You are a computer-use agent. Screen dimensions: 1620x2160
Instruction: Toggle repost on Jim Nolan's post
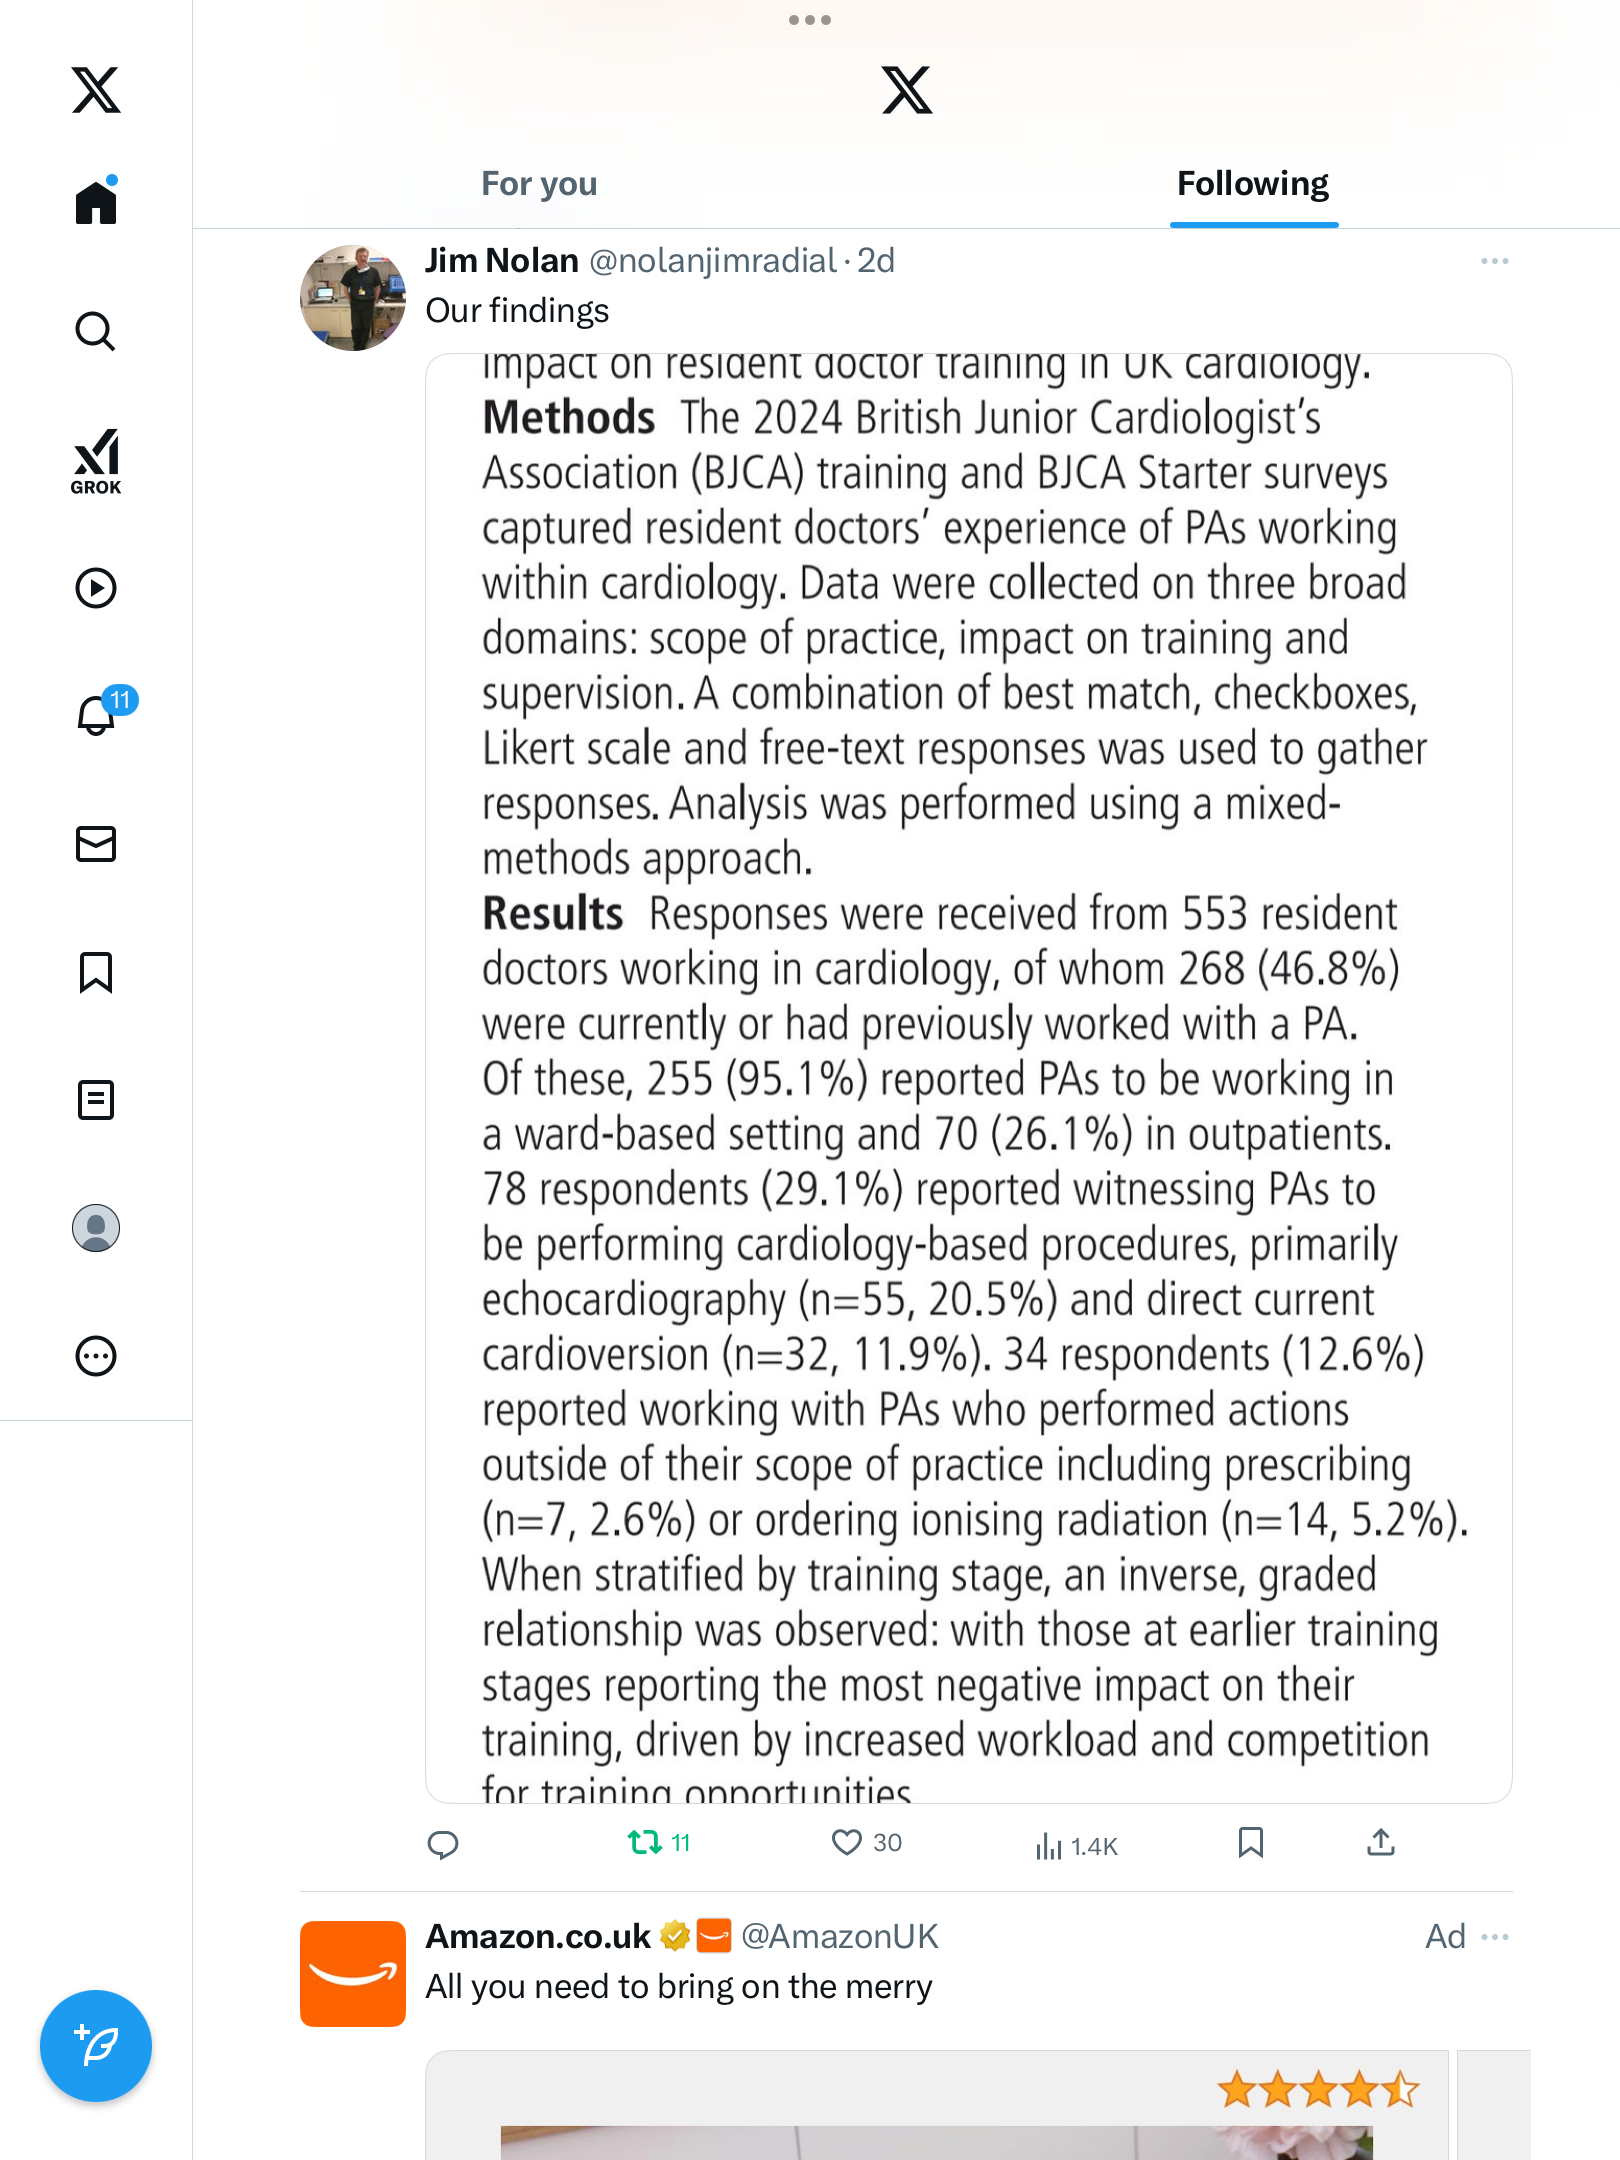coord(645,1842)
